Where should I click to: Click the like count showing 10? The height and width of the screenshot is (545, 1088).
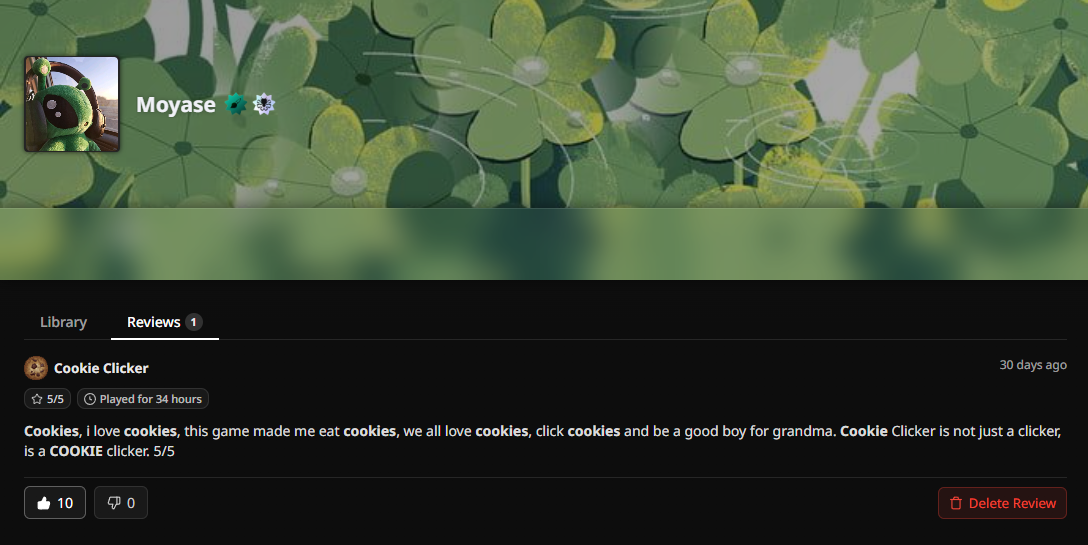pyautogui.click(x=65, y=503)
